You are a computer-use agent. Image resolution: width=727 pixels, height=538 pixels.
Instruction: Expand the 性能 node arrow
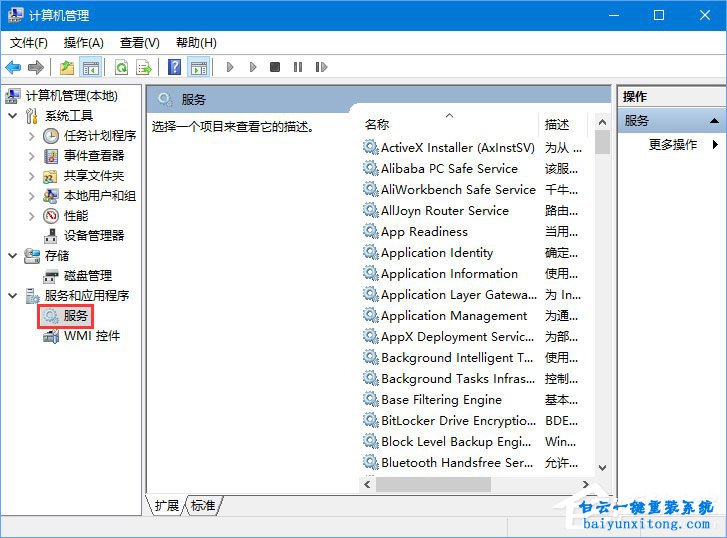(x=32, y=216)
